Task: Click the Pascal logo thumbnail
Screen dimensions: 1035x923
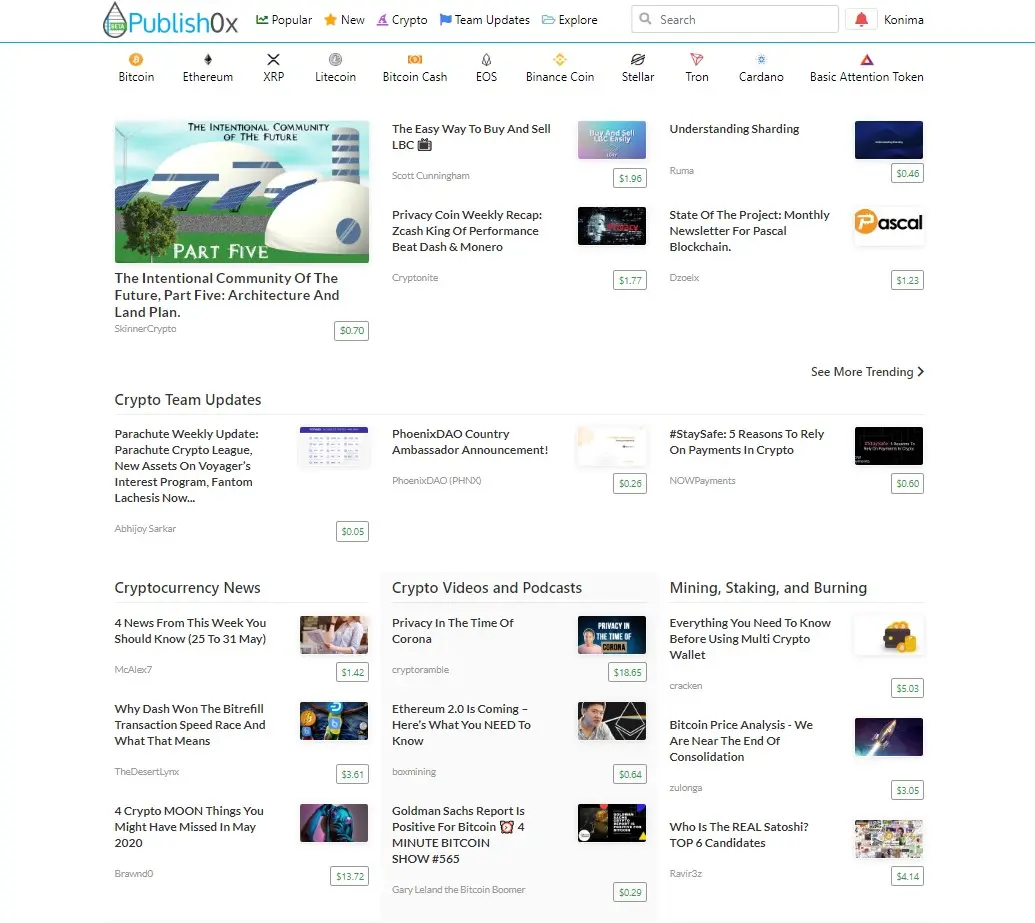Action: pos(888,226)
